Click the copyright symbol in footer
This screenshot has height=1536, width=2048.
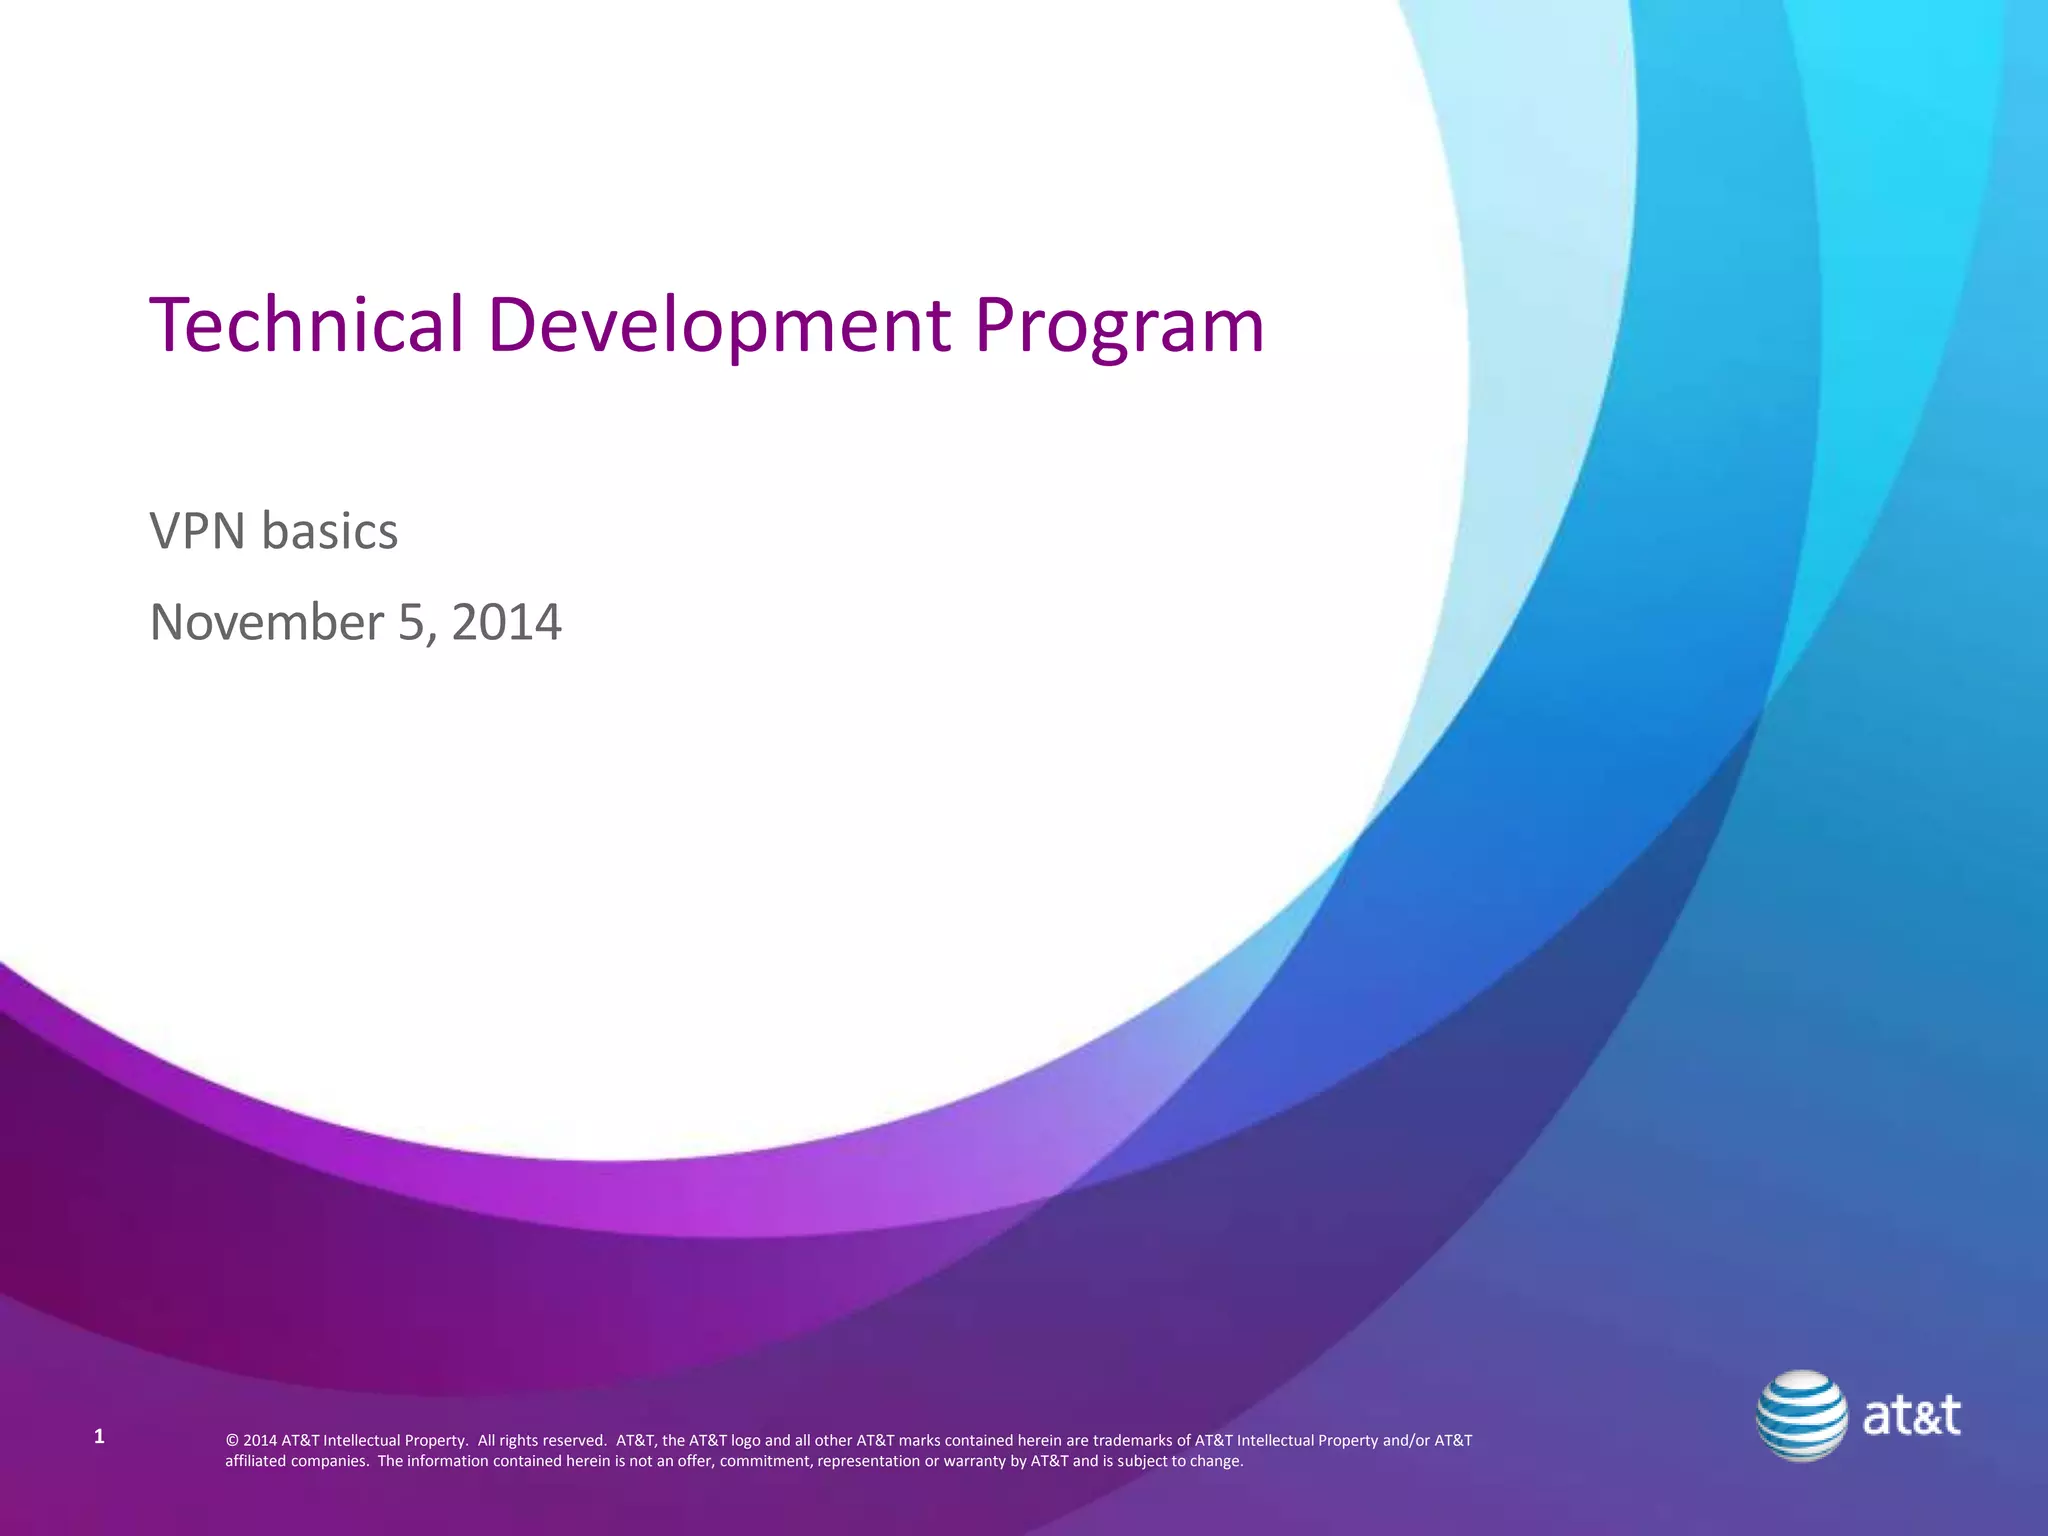[x=232, y=1441]
